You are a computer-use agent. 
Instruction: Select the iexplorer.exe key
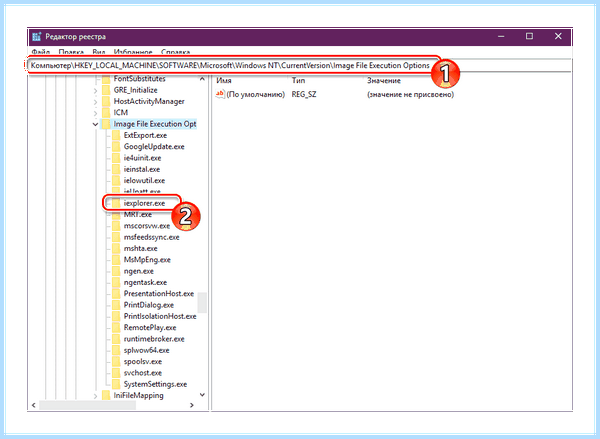click(144, 203)
